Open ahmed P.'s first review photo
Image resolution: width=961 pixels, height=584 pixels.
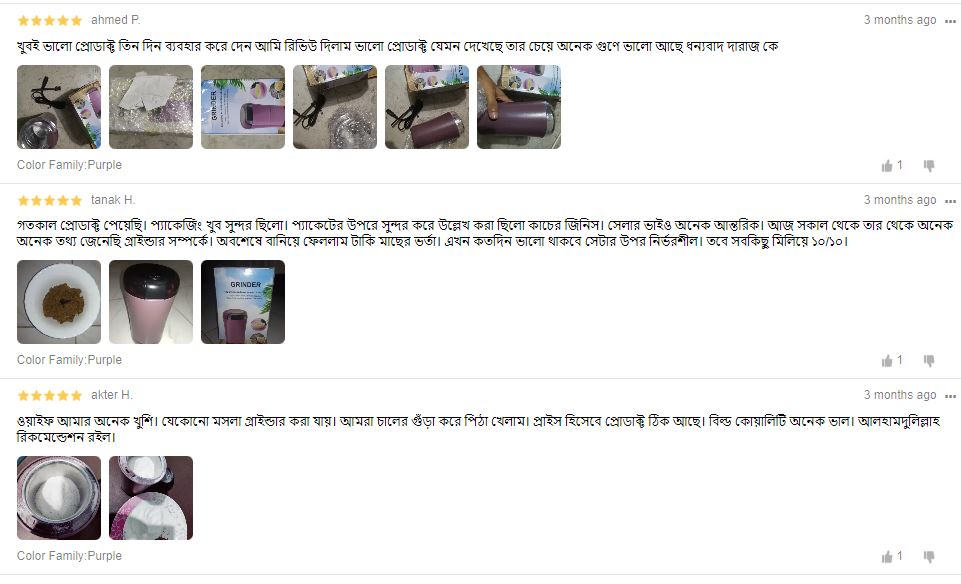coord(59,107)
